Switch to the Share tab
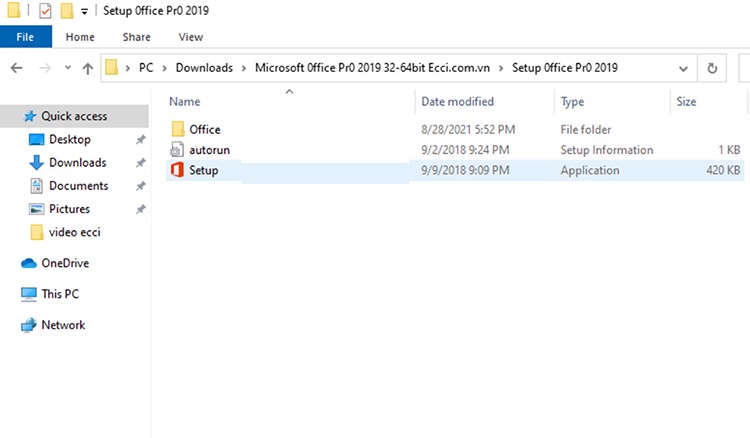 (x=136, y=37)
